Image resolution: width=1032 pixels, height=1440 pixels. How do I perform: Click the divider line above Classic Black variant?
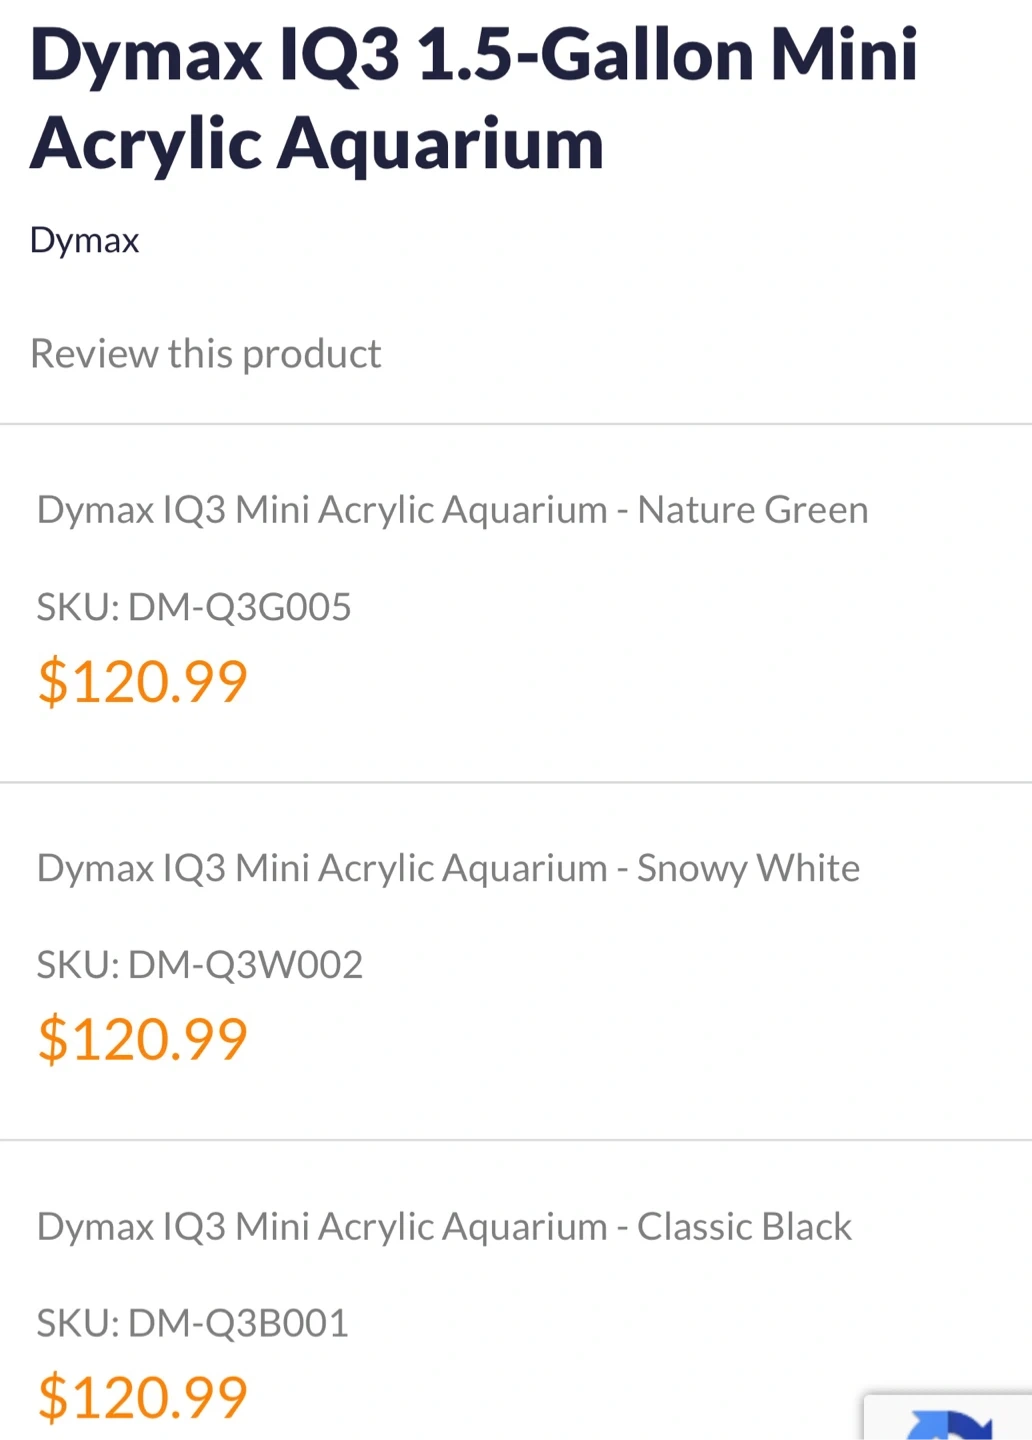(516, 1140)
